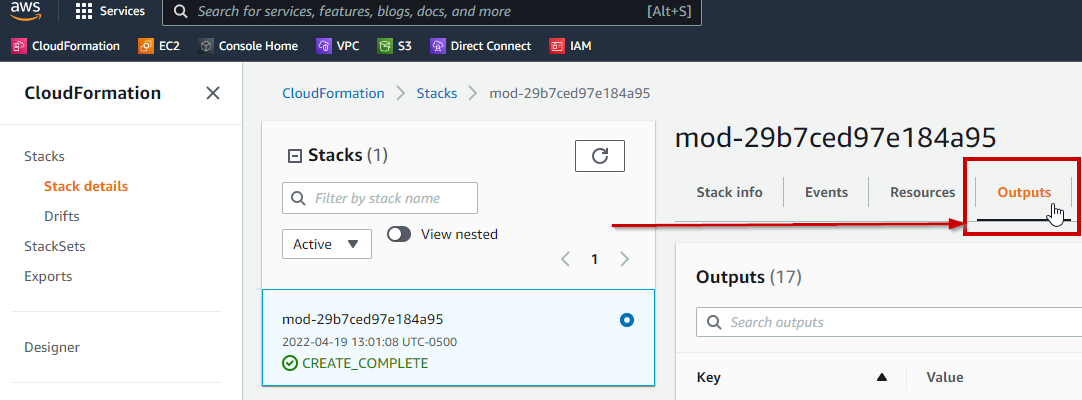The width and height of the screenshot is (1082, 400).
Task: Toggle the View nested switch
Action: [399, 234]
